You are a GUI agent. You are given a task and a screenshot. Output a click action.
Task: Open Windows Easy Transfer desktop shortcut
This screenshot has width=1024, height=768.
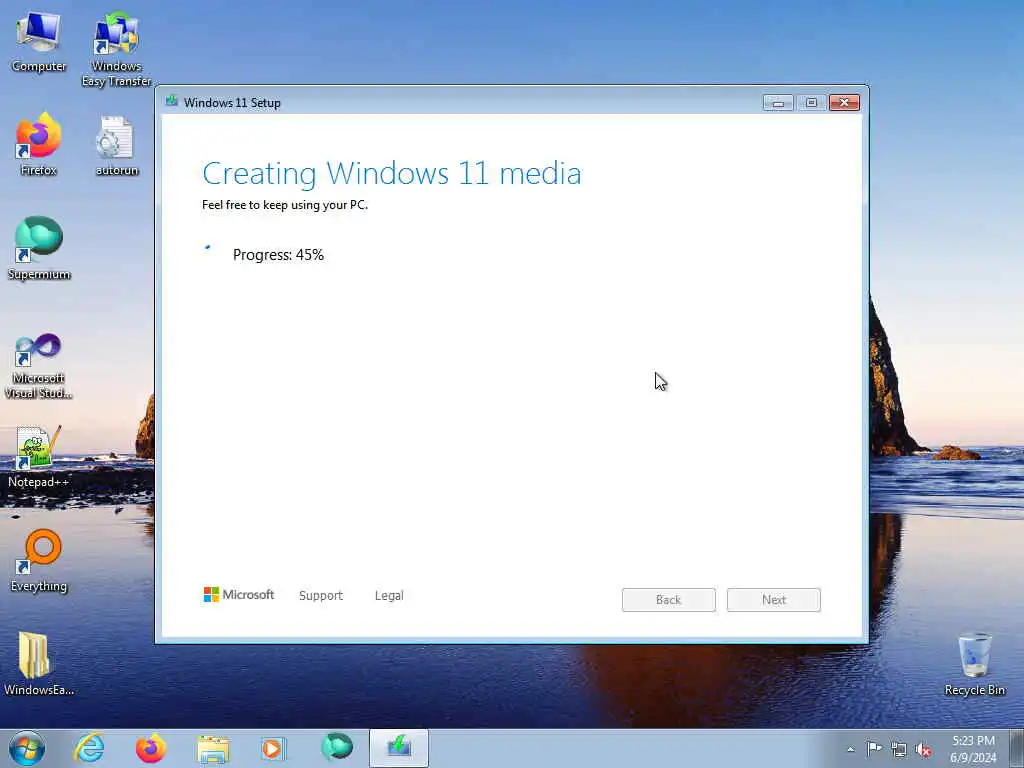pos(116,50)
